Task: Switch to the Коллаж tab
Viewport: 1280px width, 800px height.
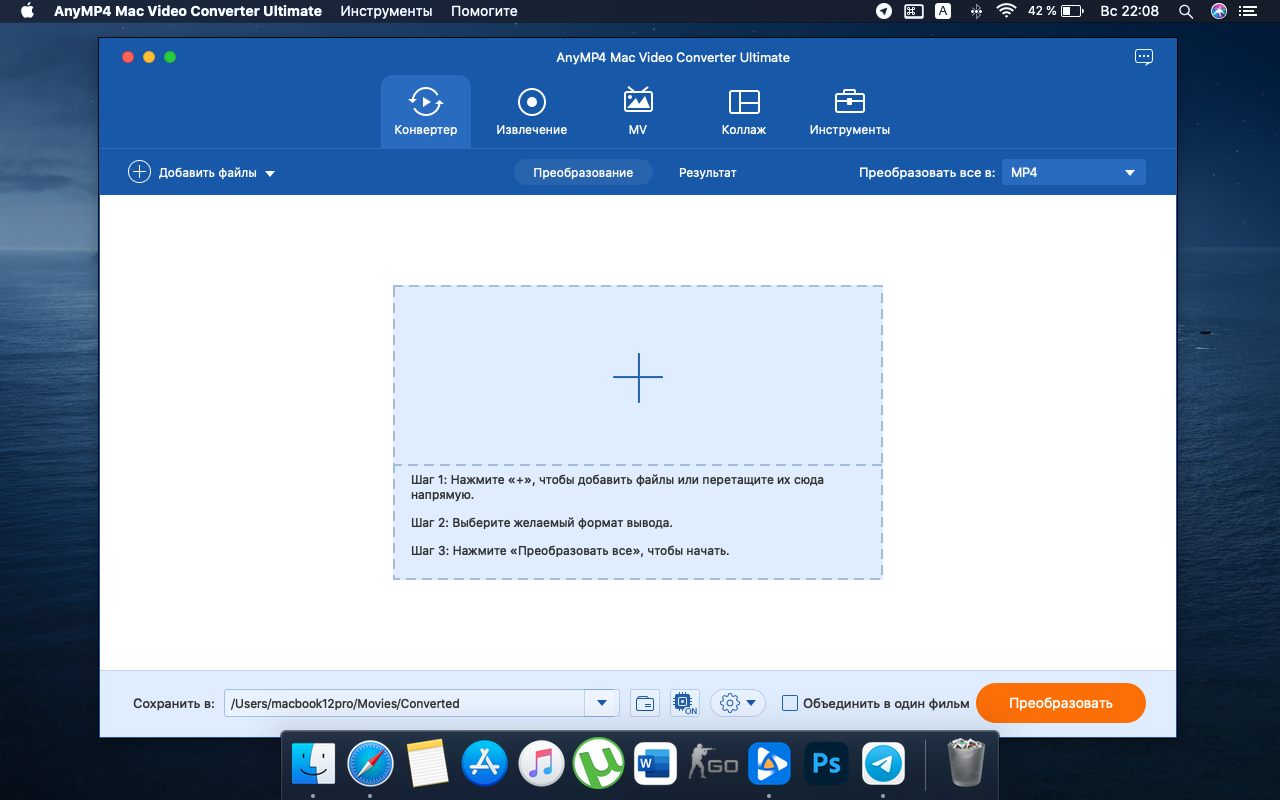Action: tap(744, 112)
